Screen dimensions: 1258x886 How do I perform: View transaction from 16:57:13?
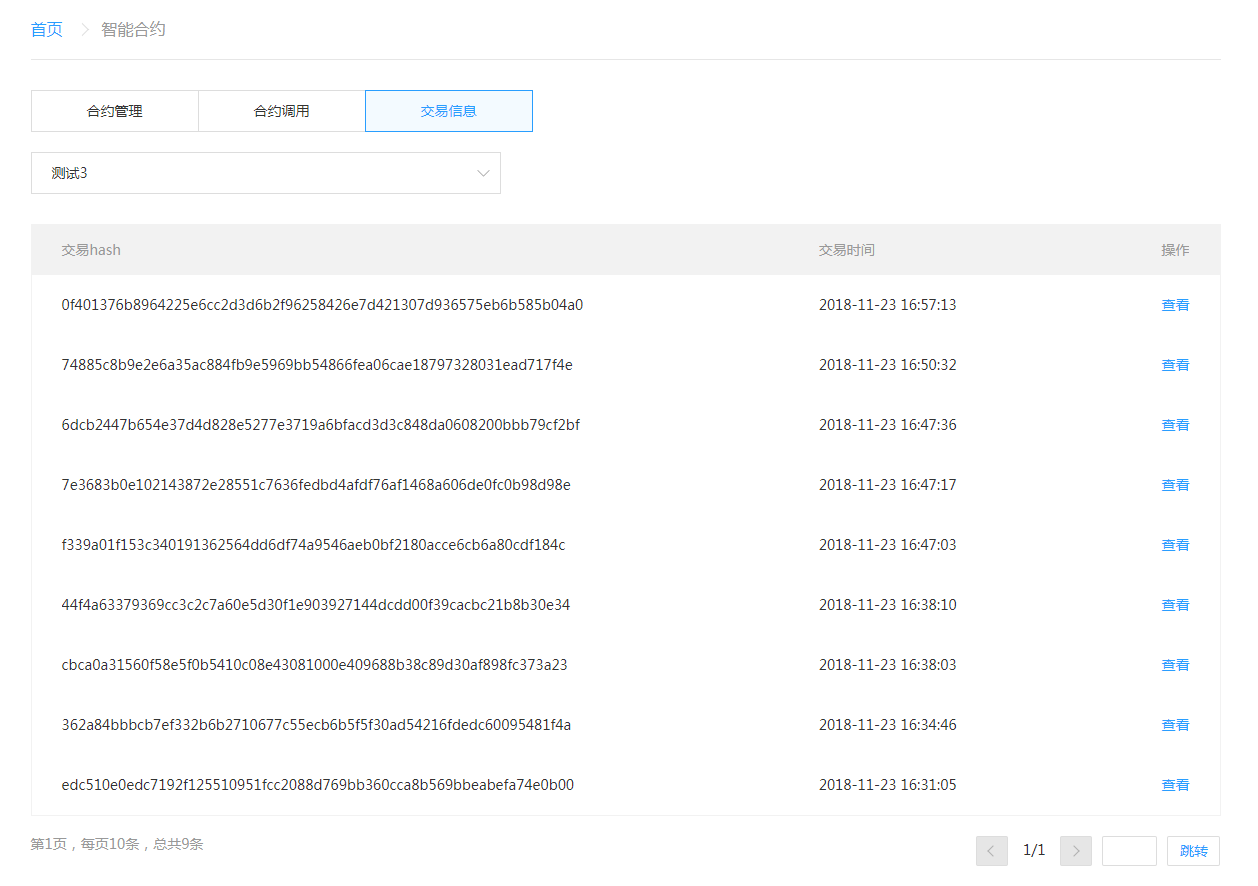[1175, 305]
